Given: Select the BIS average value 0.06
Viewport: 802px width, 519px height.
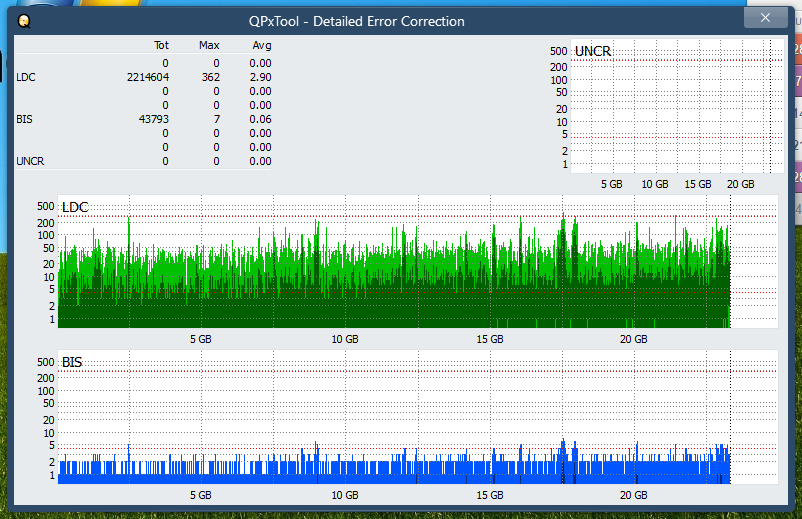Looking at the screenshot, I should tap(260, 119).
